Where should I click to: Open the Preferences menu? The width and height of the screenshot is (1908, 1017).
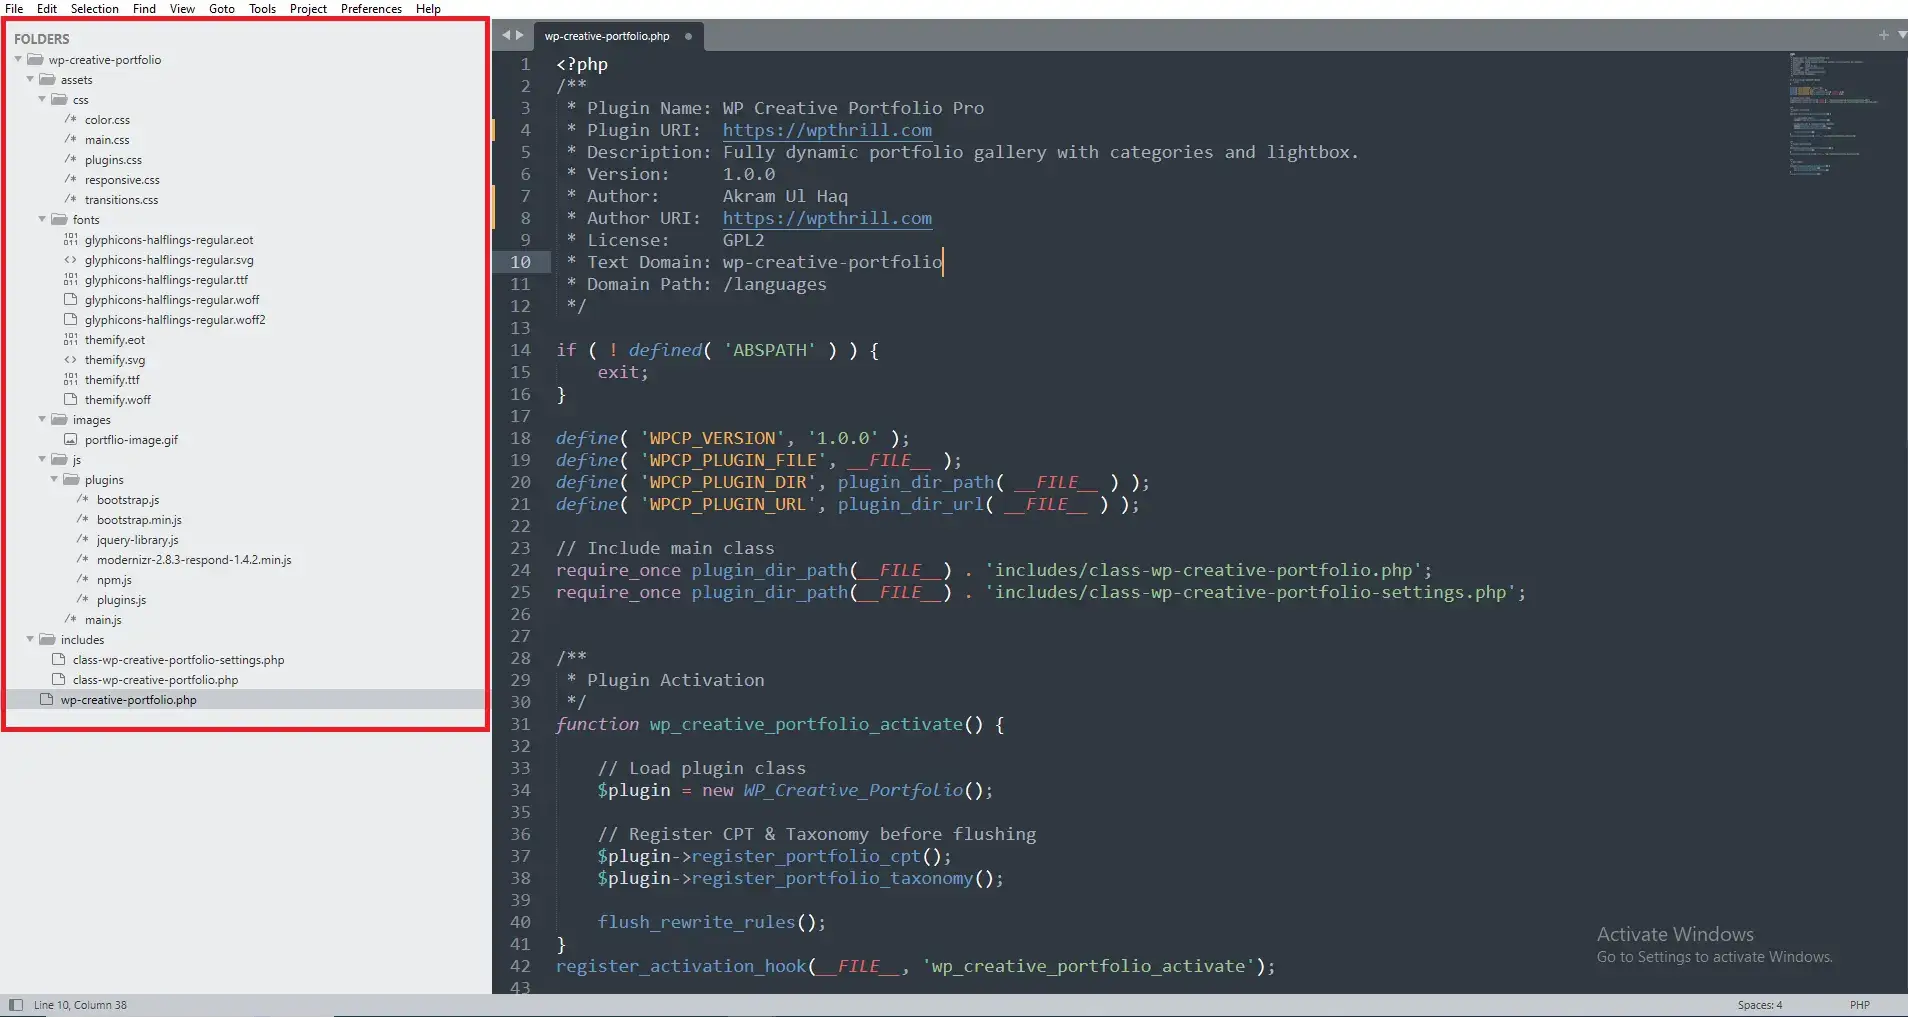tap(371, 8)
